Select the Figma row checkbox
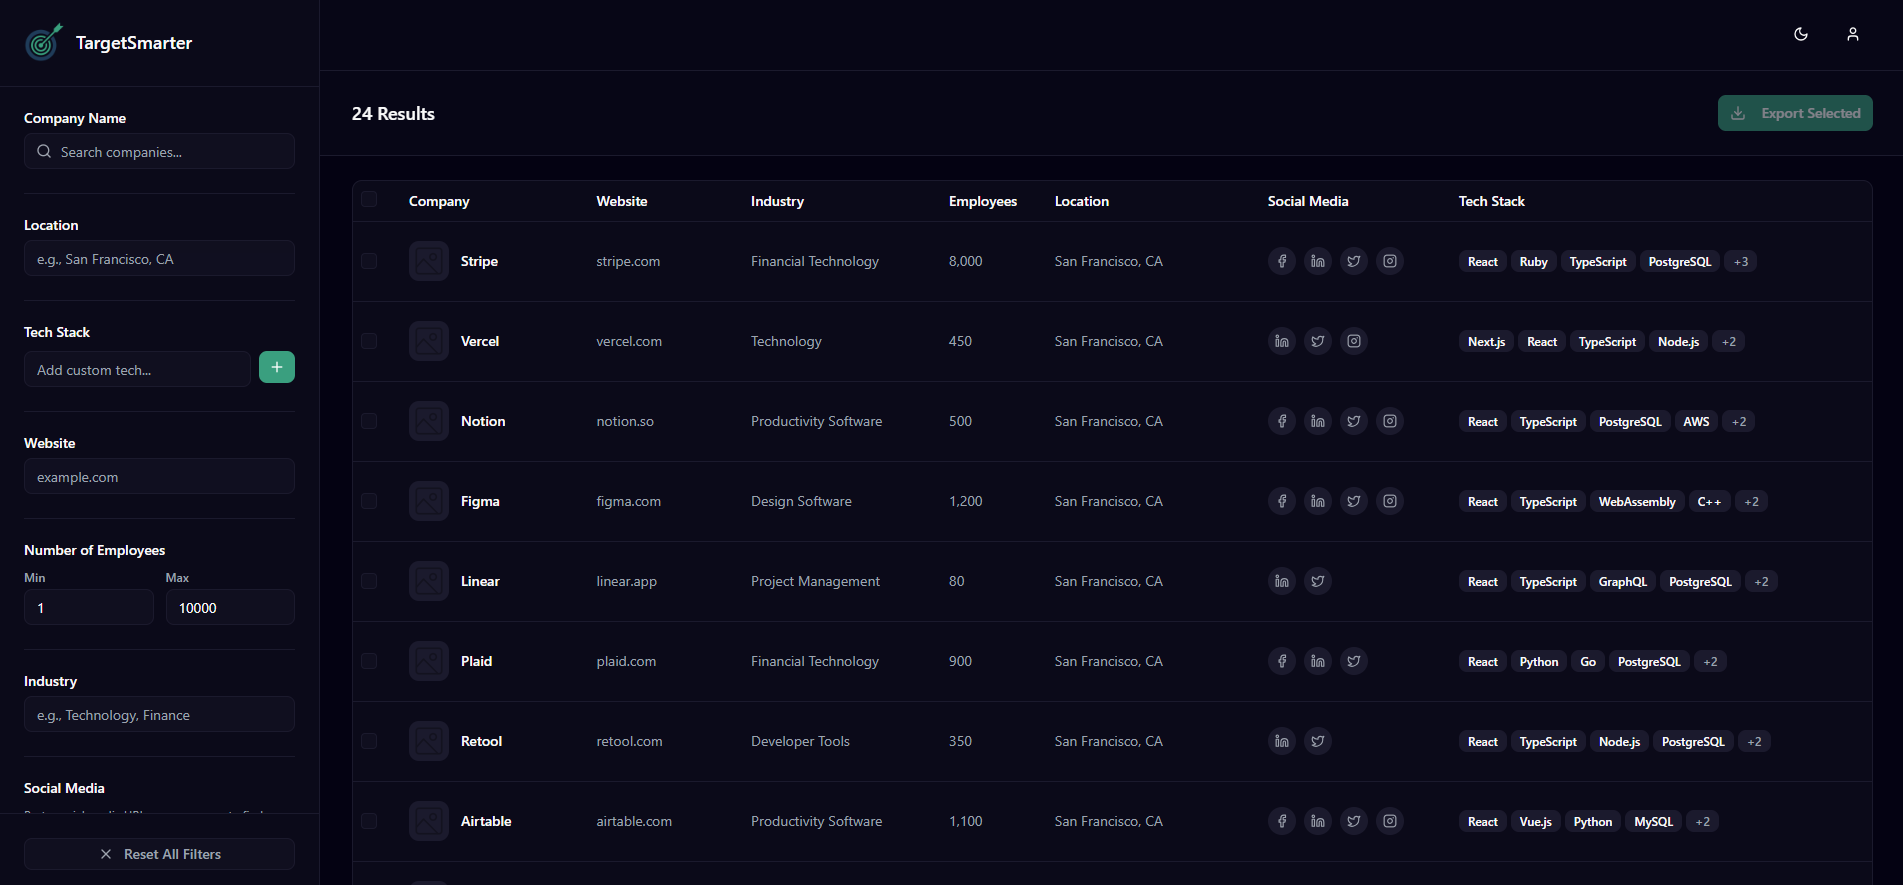 [x=369, y=501]
